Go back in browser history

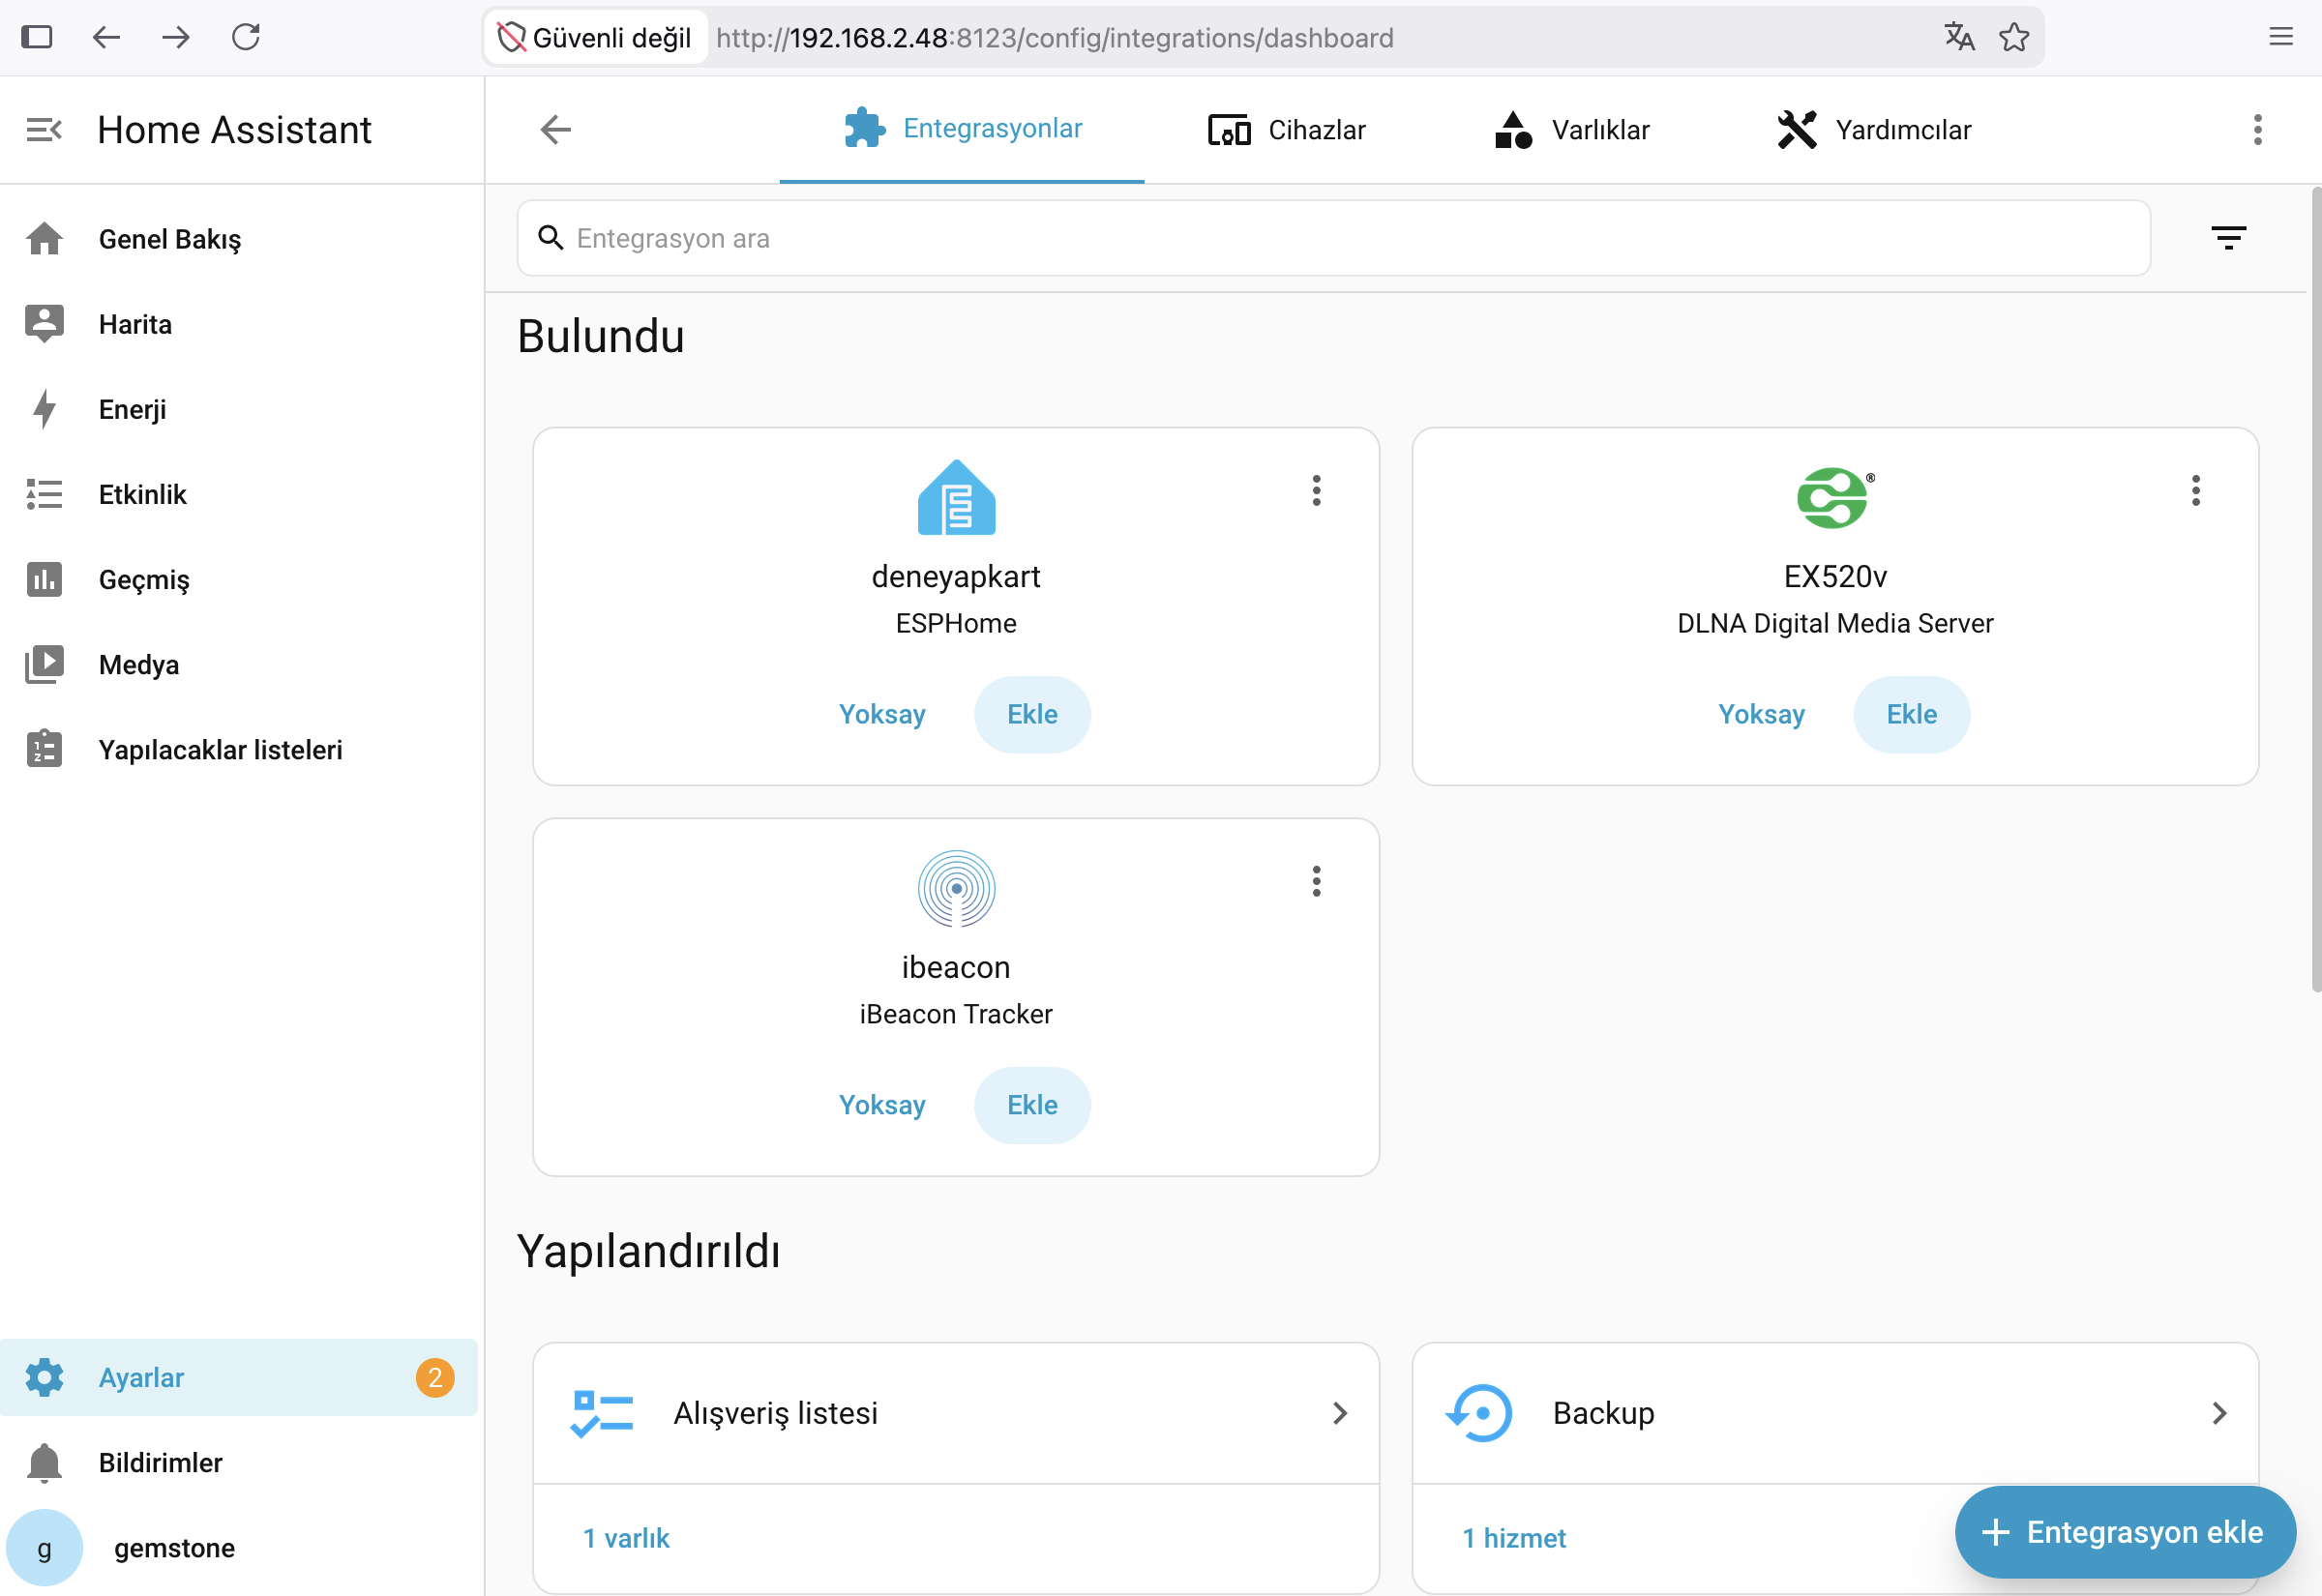point(106,37)
